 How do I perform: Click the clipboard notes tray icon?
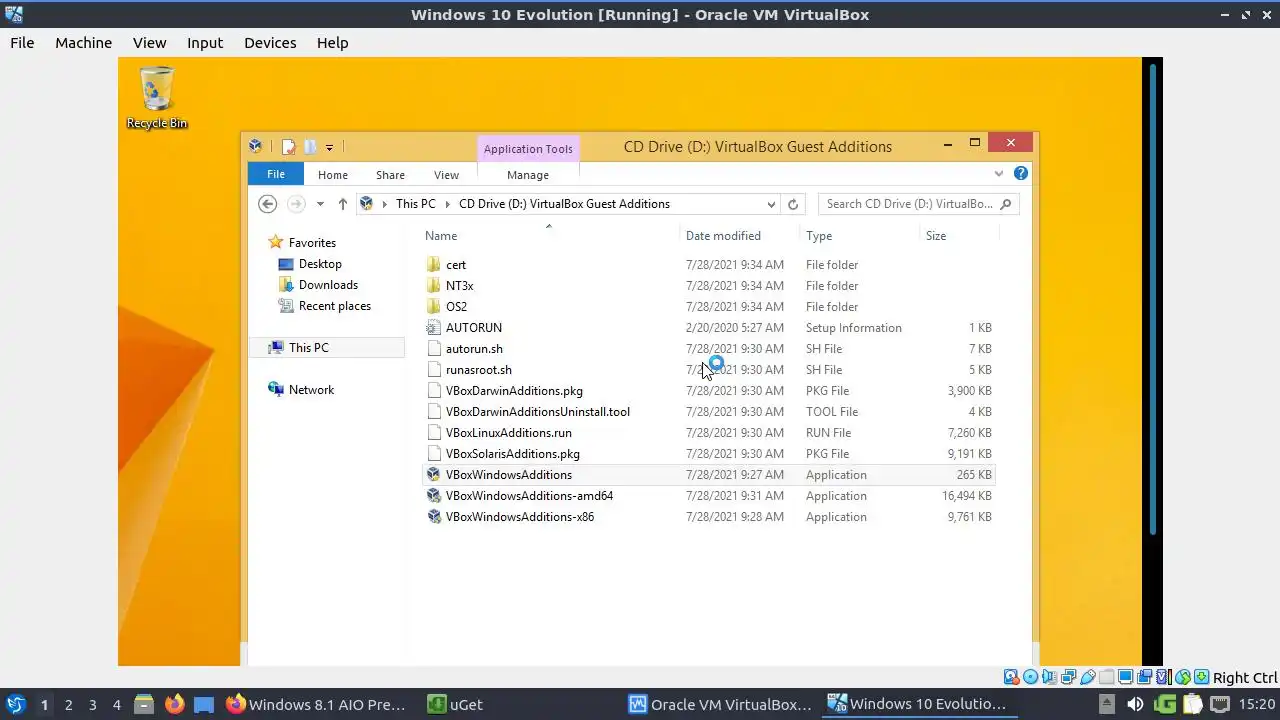pyautogui.click(x=1193, y=704)
